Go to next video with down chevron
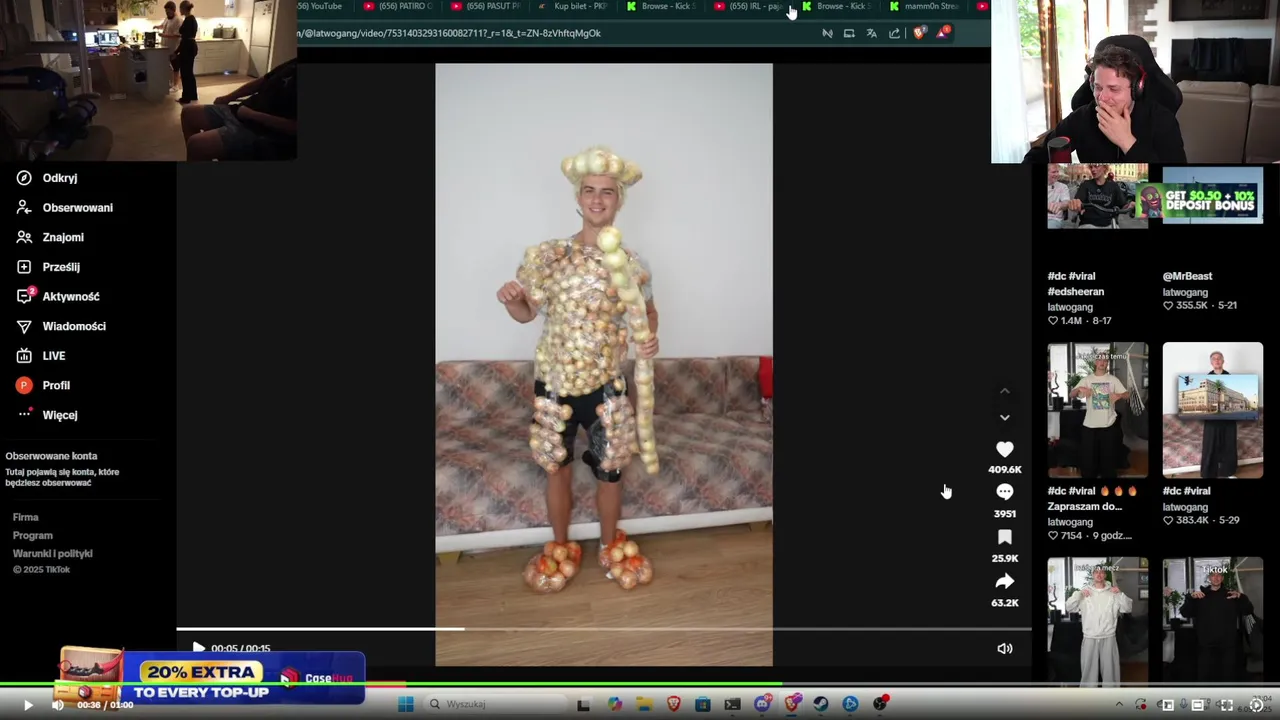 tap(1005, 417)
